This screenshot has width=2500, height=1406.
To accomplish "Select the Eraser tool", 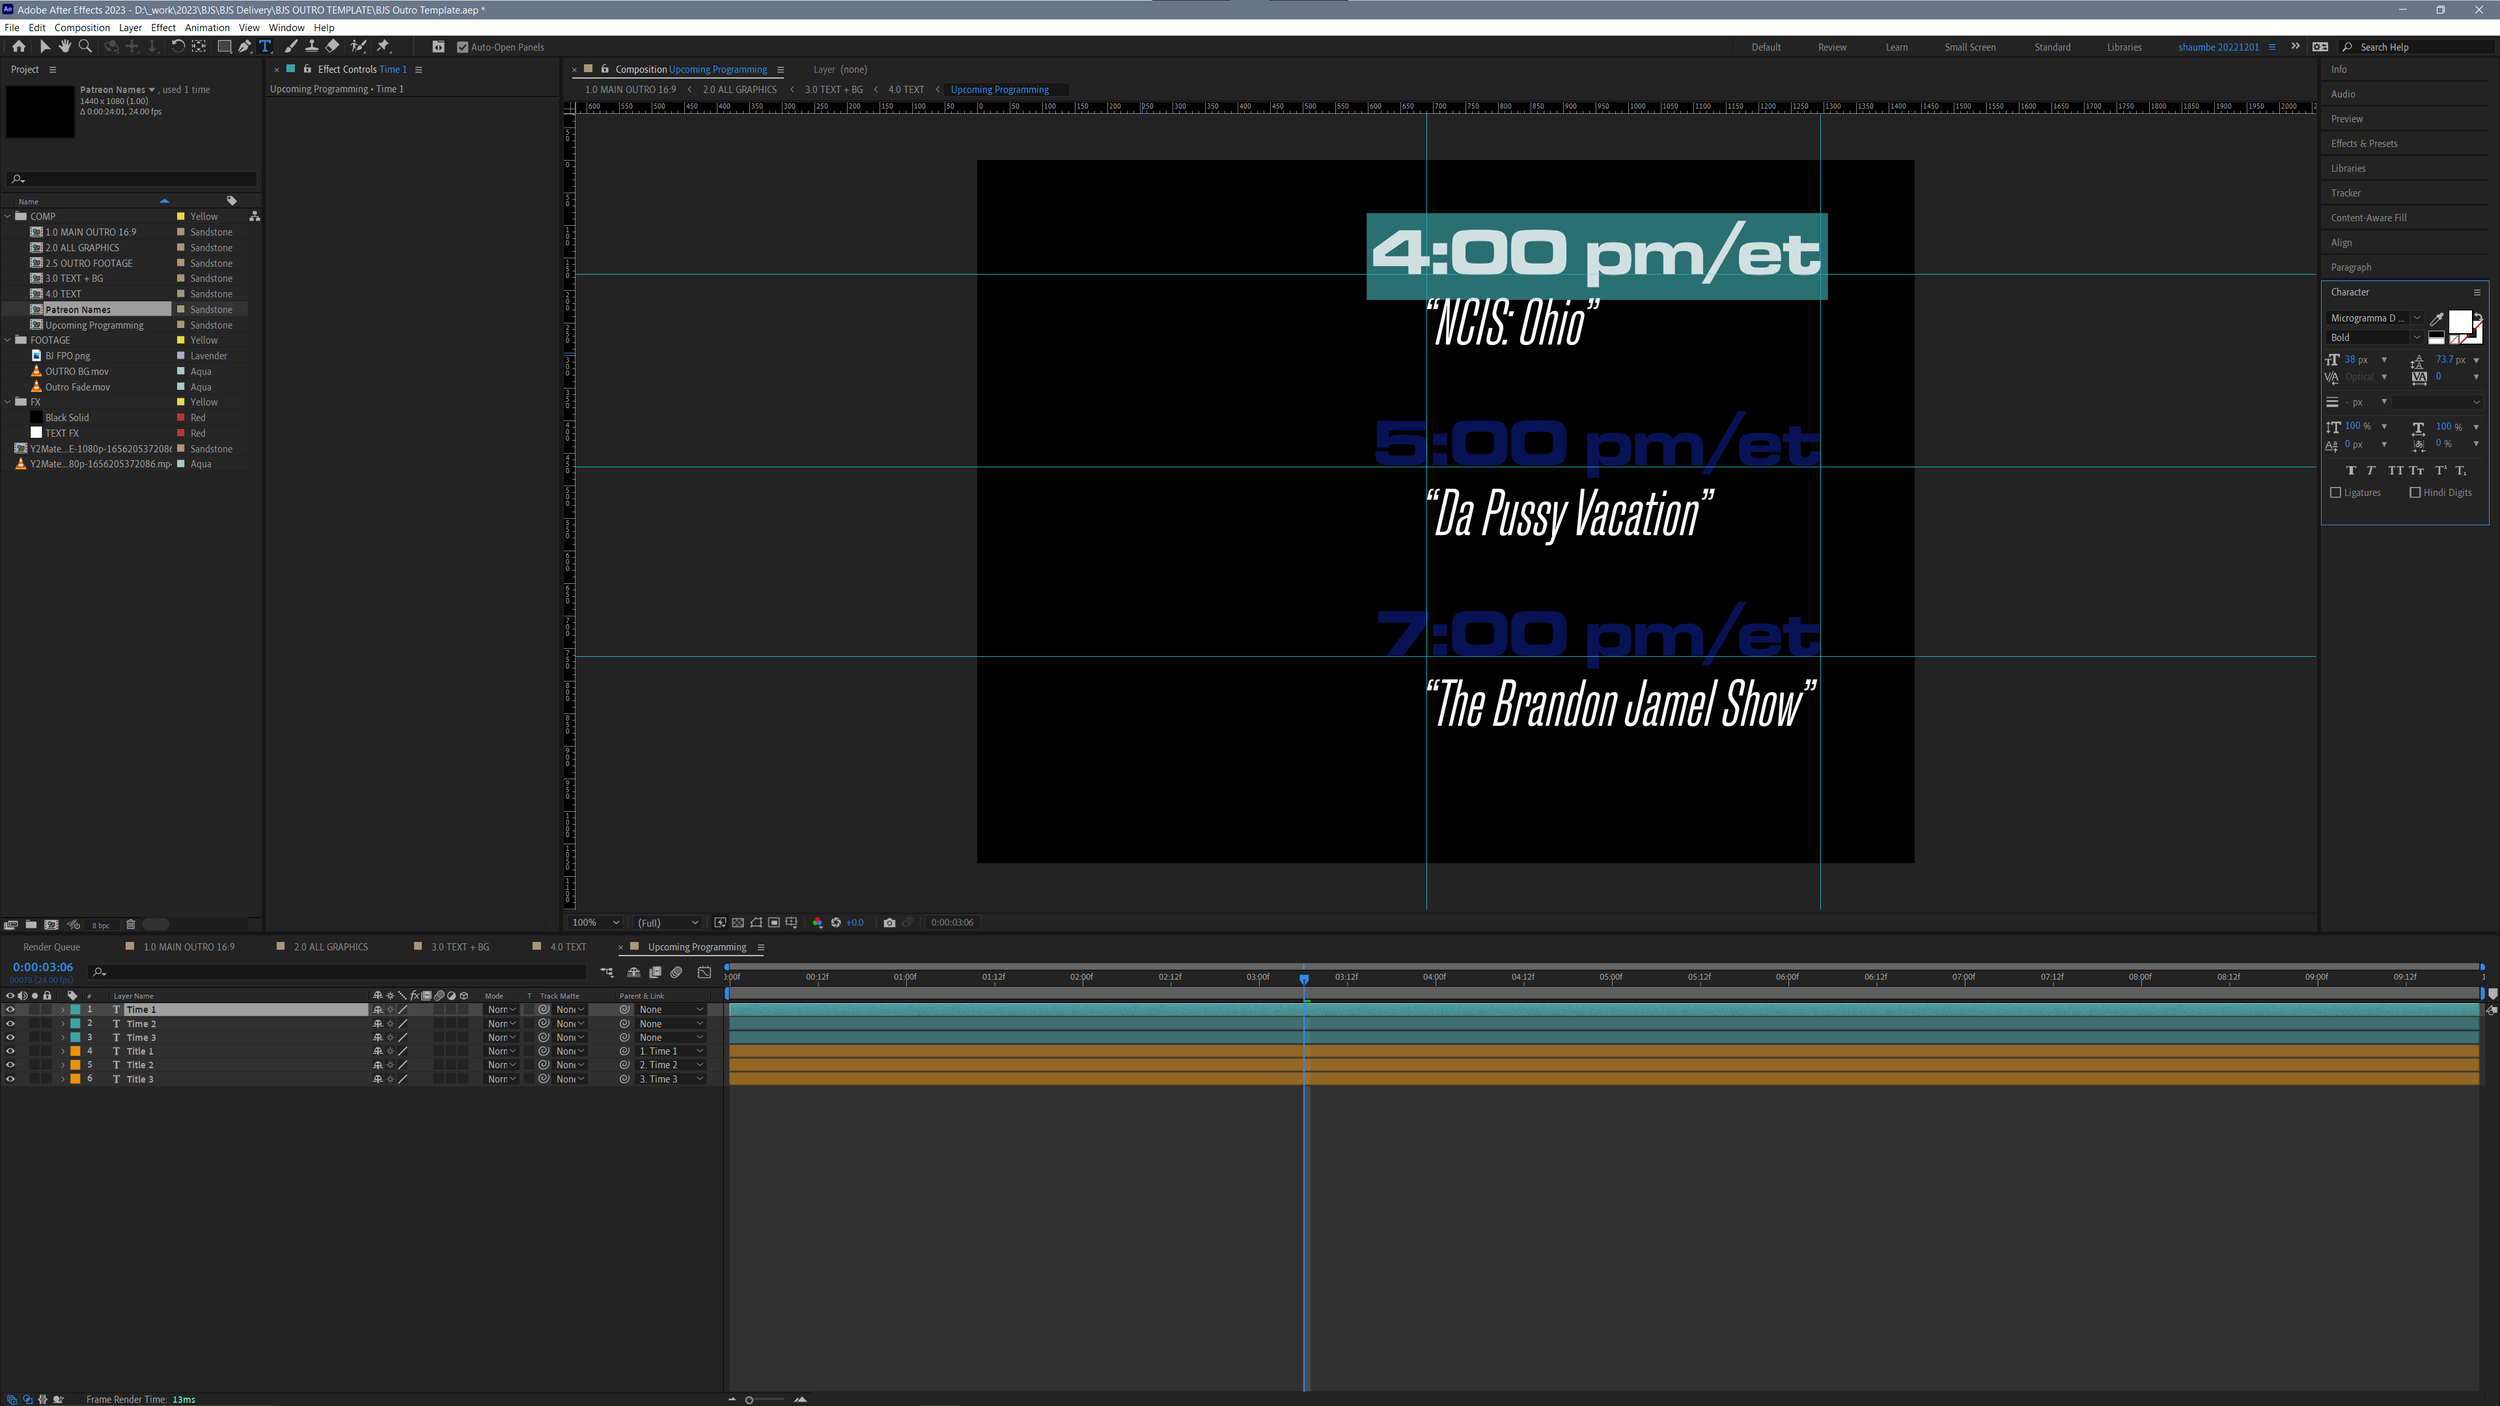I will click(x=333, y=46).
